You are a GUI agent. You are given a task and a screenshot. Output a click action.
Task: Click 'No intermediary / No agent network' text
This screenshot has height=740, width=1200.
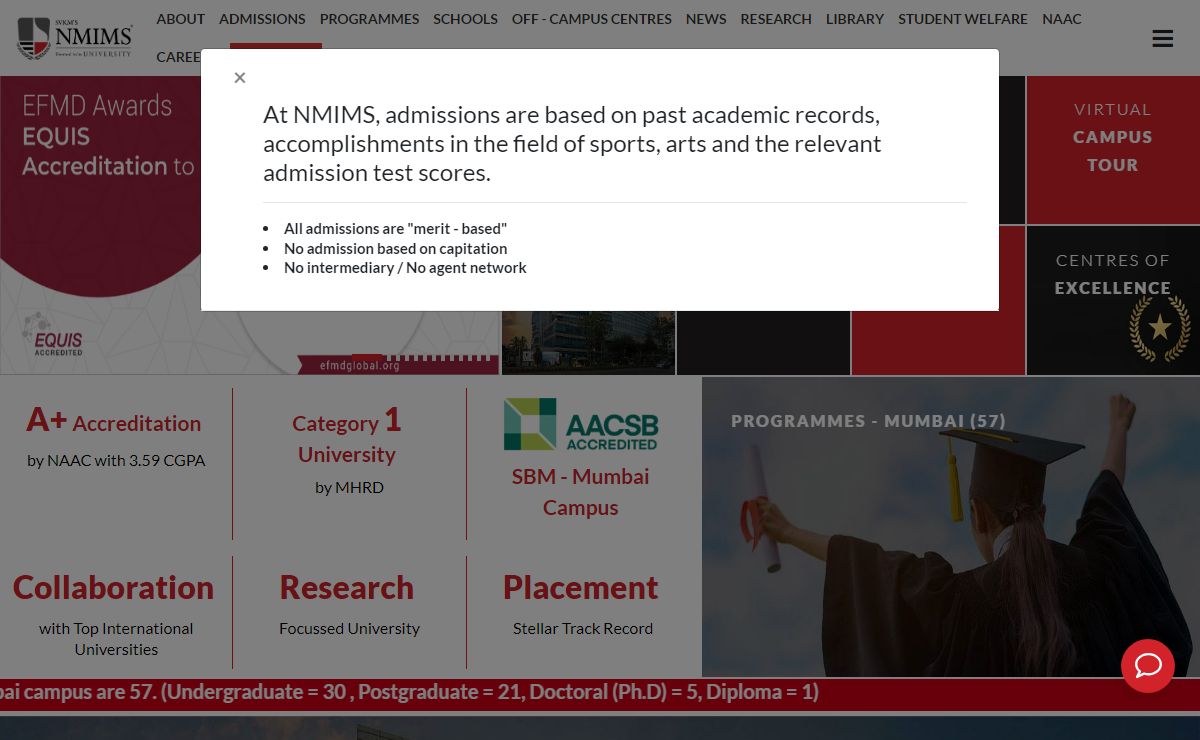pyautogui.click(x=405, y=268)
